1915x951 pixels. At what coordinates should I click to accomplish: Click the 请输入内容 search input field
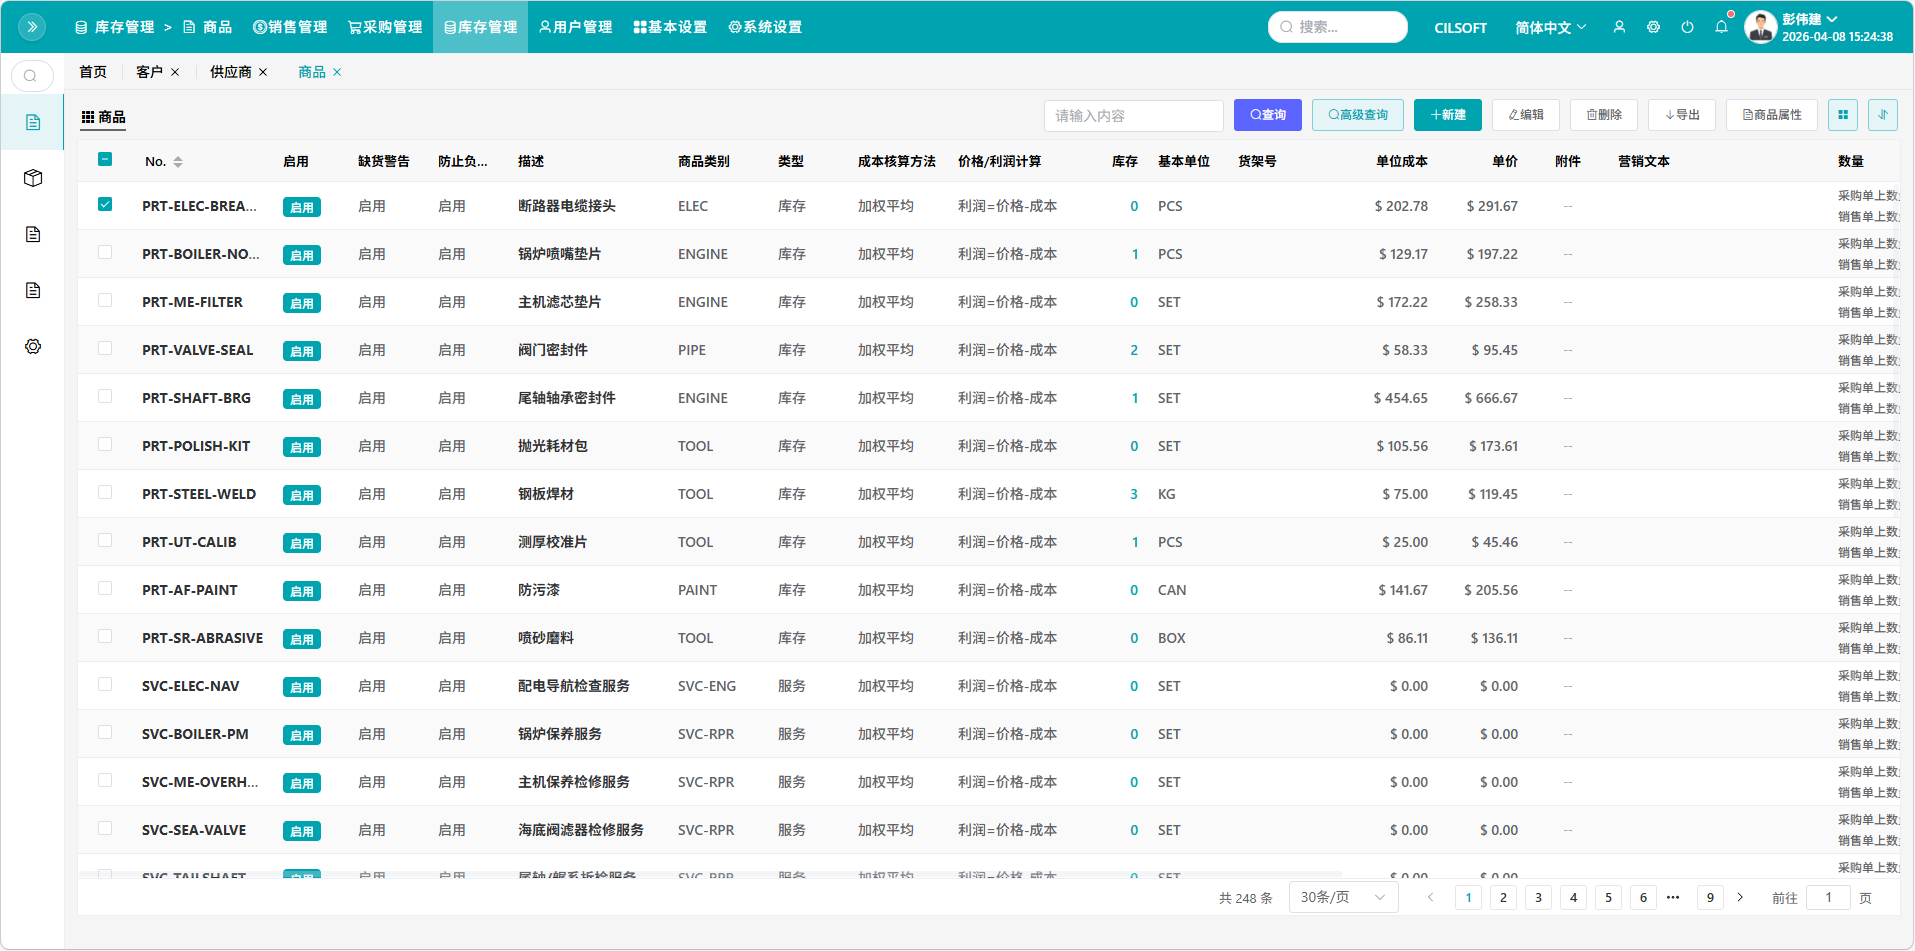coord(1132,116)
